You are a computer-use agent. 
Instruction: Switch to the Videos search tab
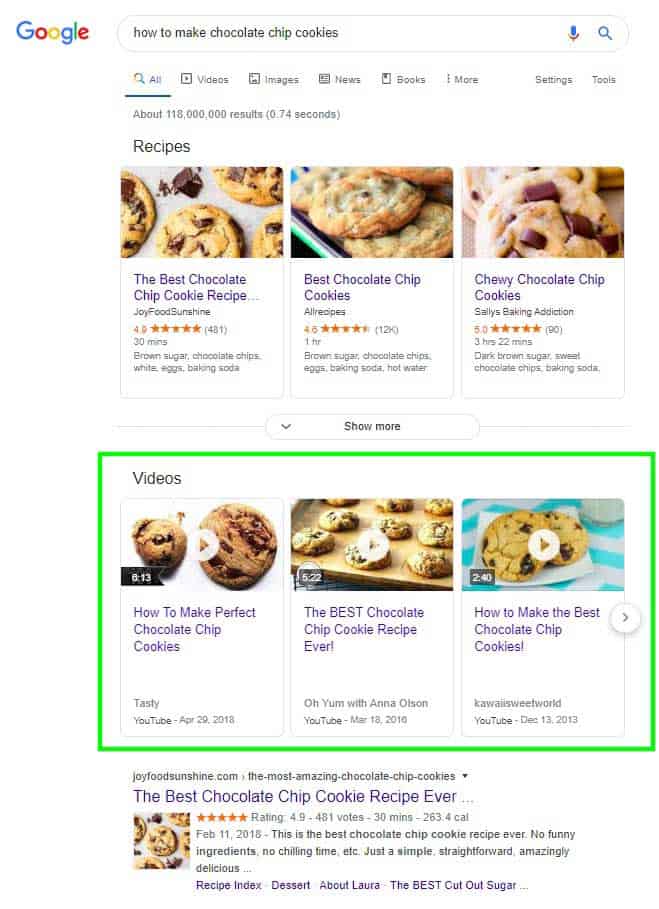[205, 79]
